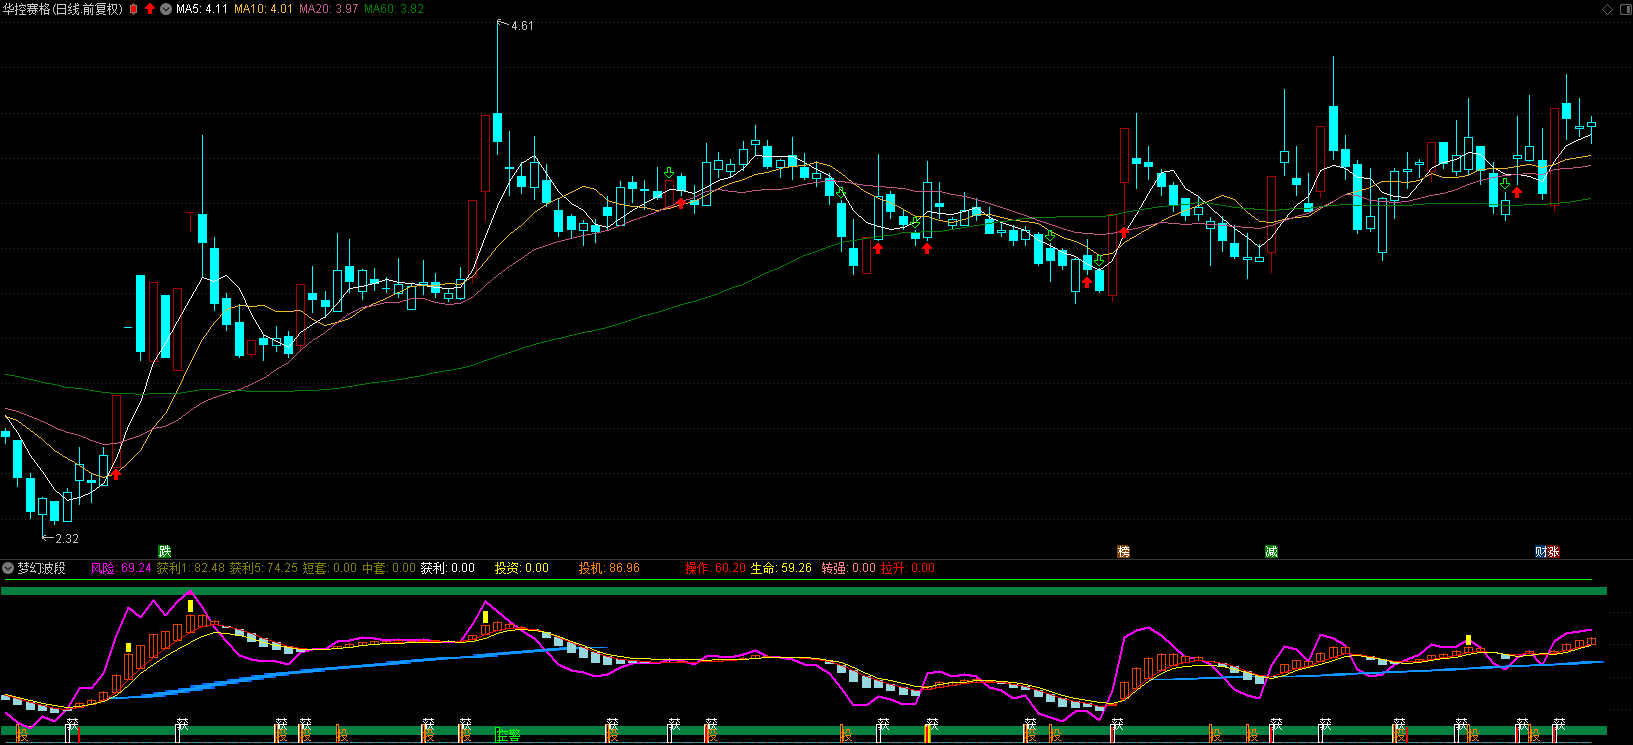Click the 获利5: 74.25 value
1633x745 pixels.
tap(264, 568)
